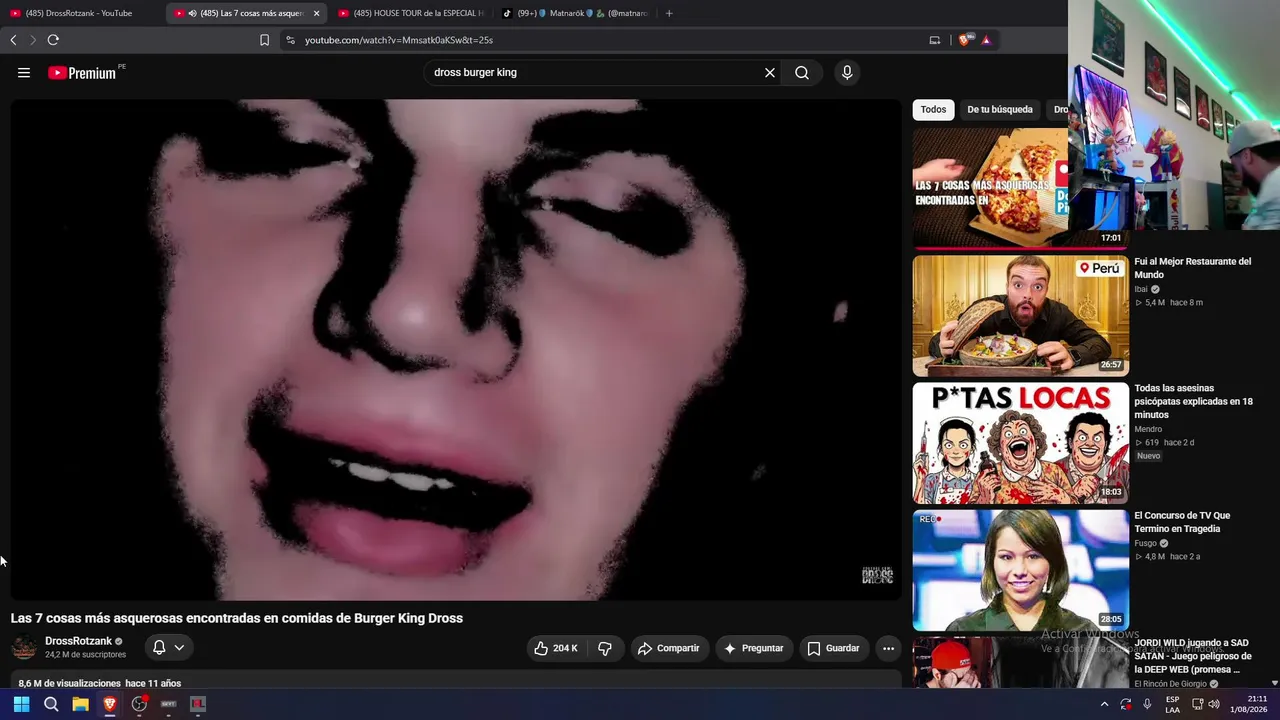Screen dimensions: 1280x720
Task: Click the video player to pause
Action: point(456,349)
